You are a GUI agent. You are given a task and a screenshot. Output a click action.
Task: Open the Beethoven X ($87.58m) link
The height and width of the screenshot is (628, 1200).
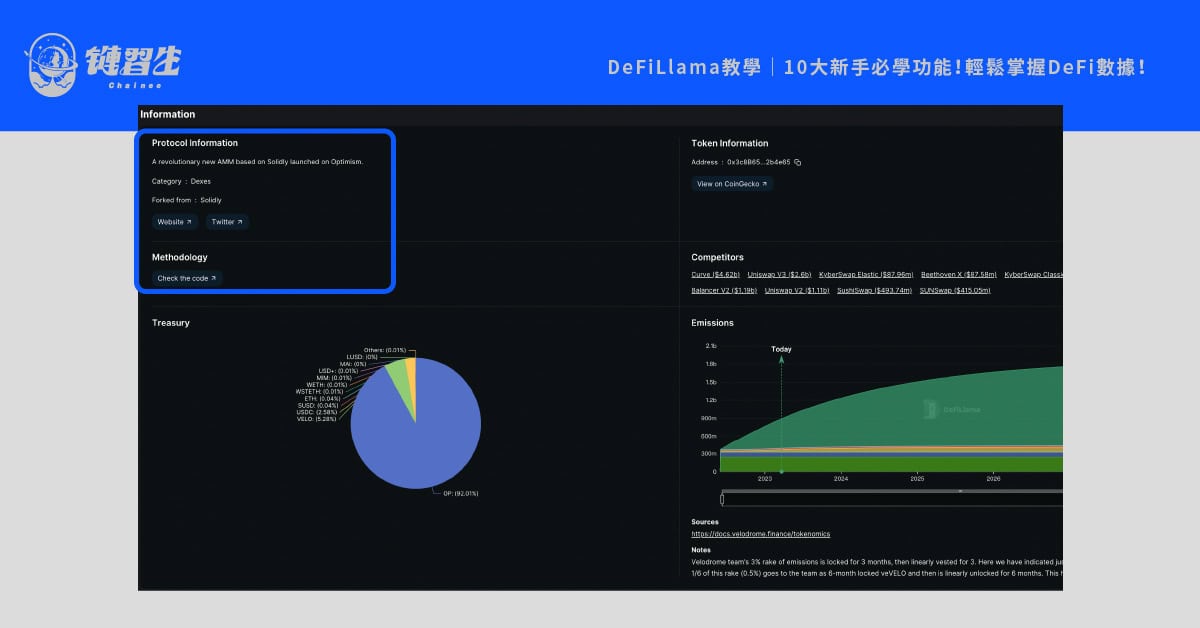[959, 274]
